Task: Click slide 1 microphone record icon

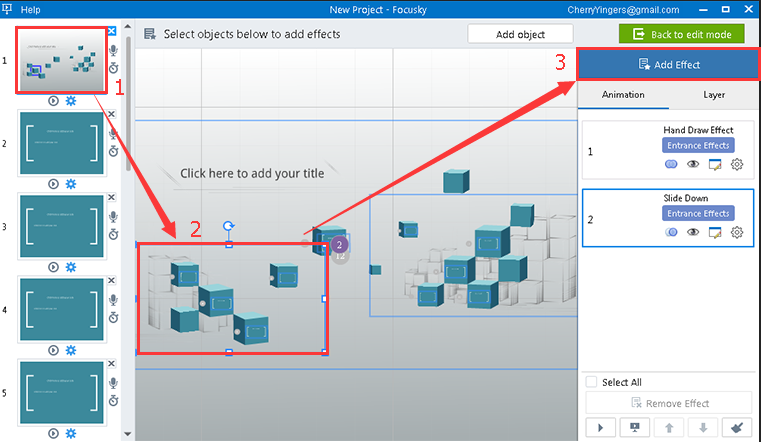Action: coord(113,50)
